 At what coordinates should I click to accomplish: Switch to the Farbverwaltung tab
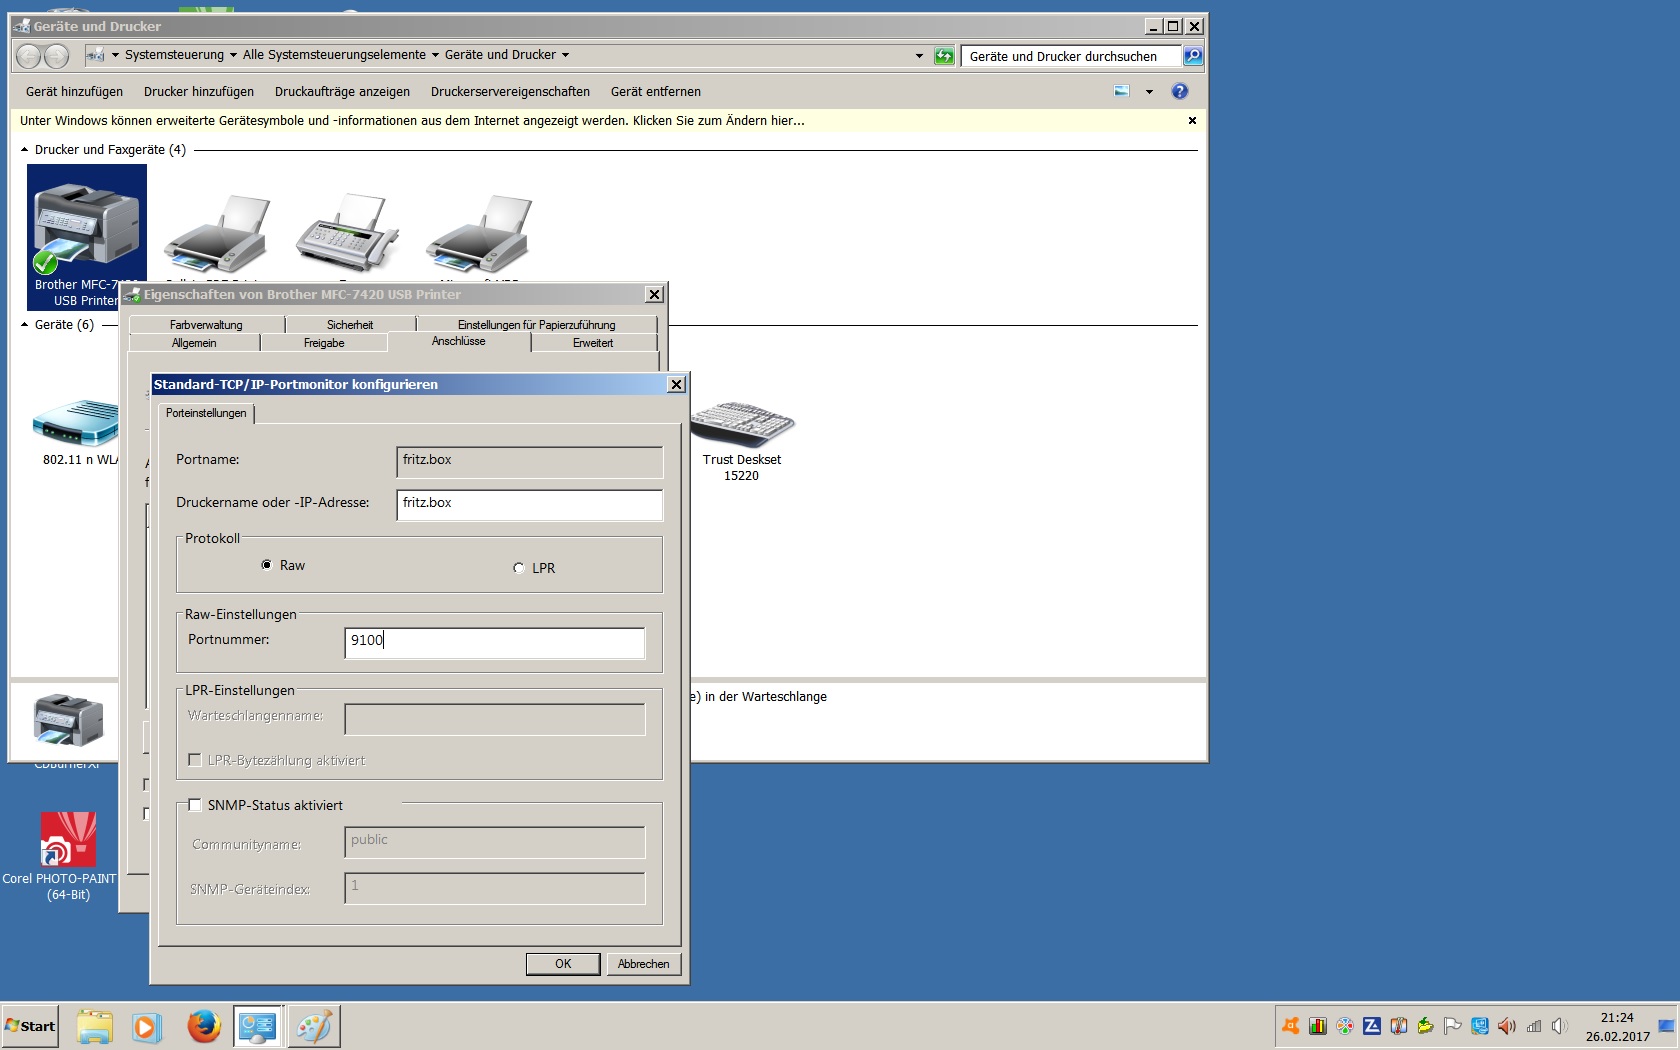[206, 325]
